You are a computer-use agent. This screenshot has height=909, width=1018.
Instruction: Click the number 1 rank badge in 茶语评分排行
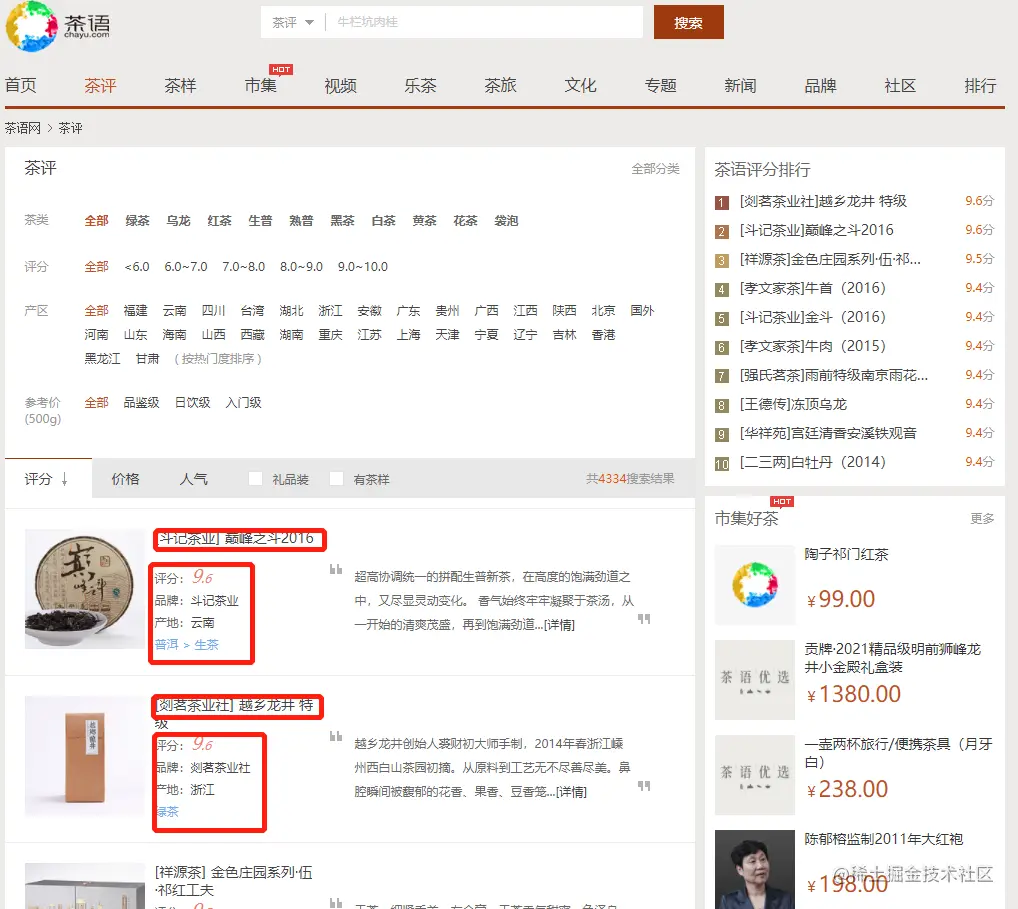721,201
